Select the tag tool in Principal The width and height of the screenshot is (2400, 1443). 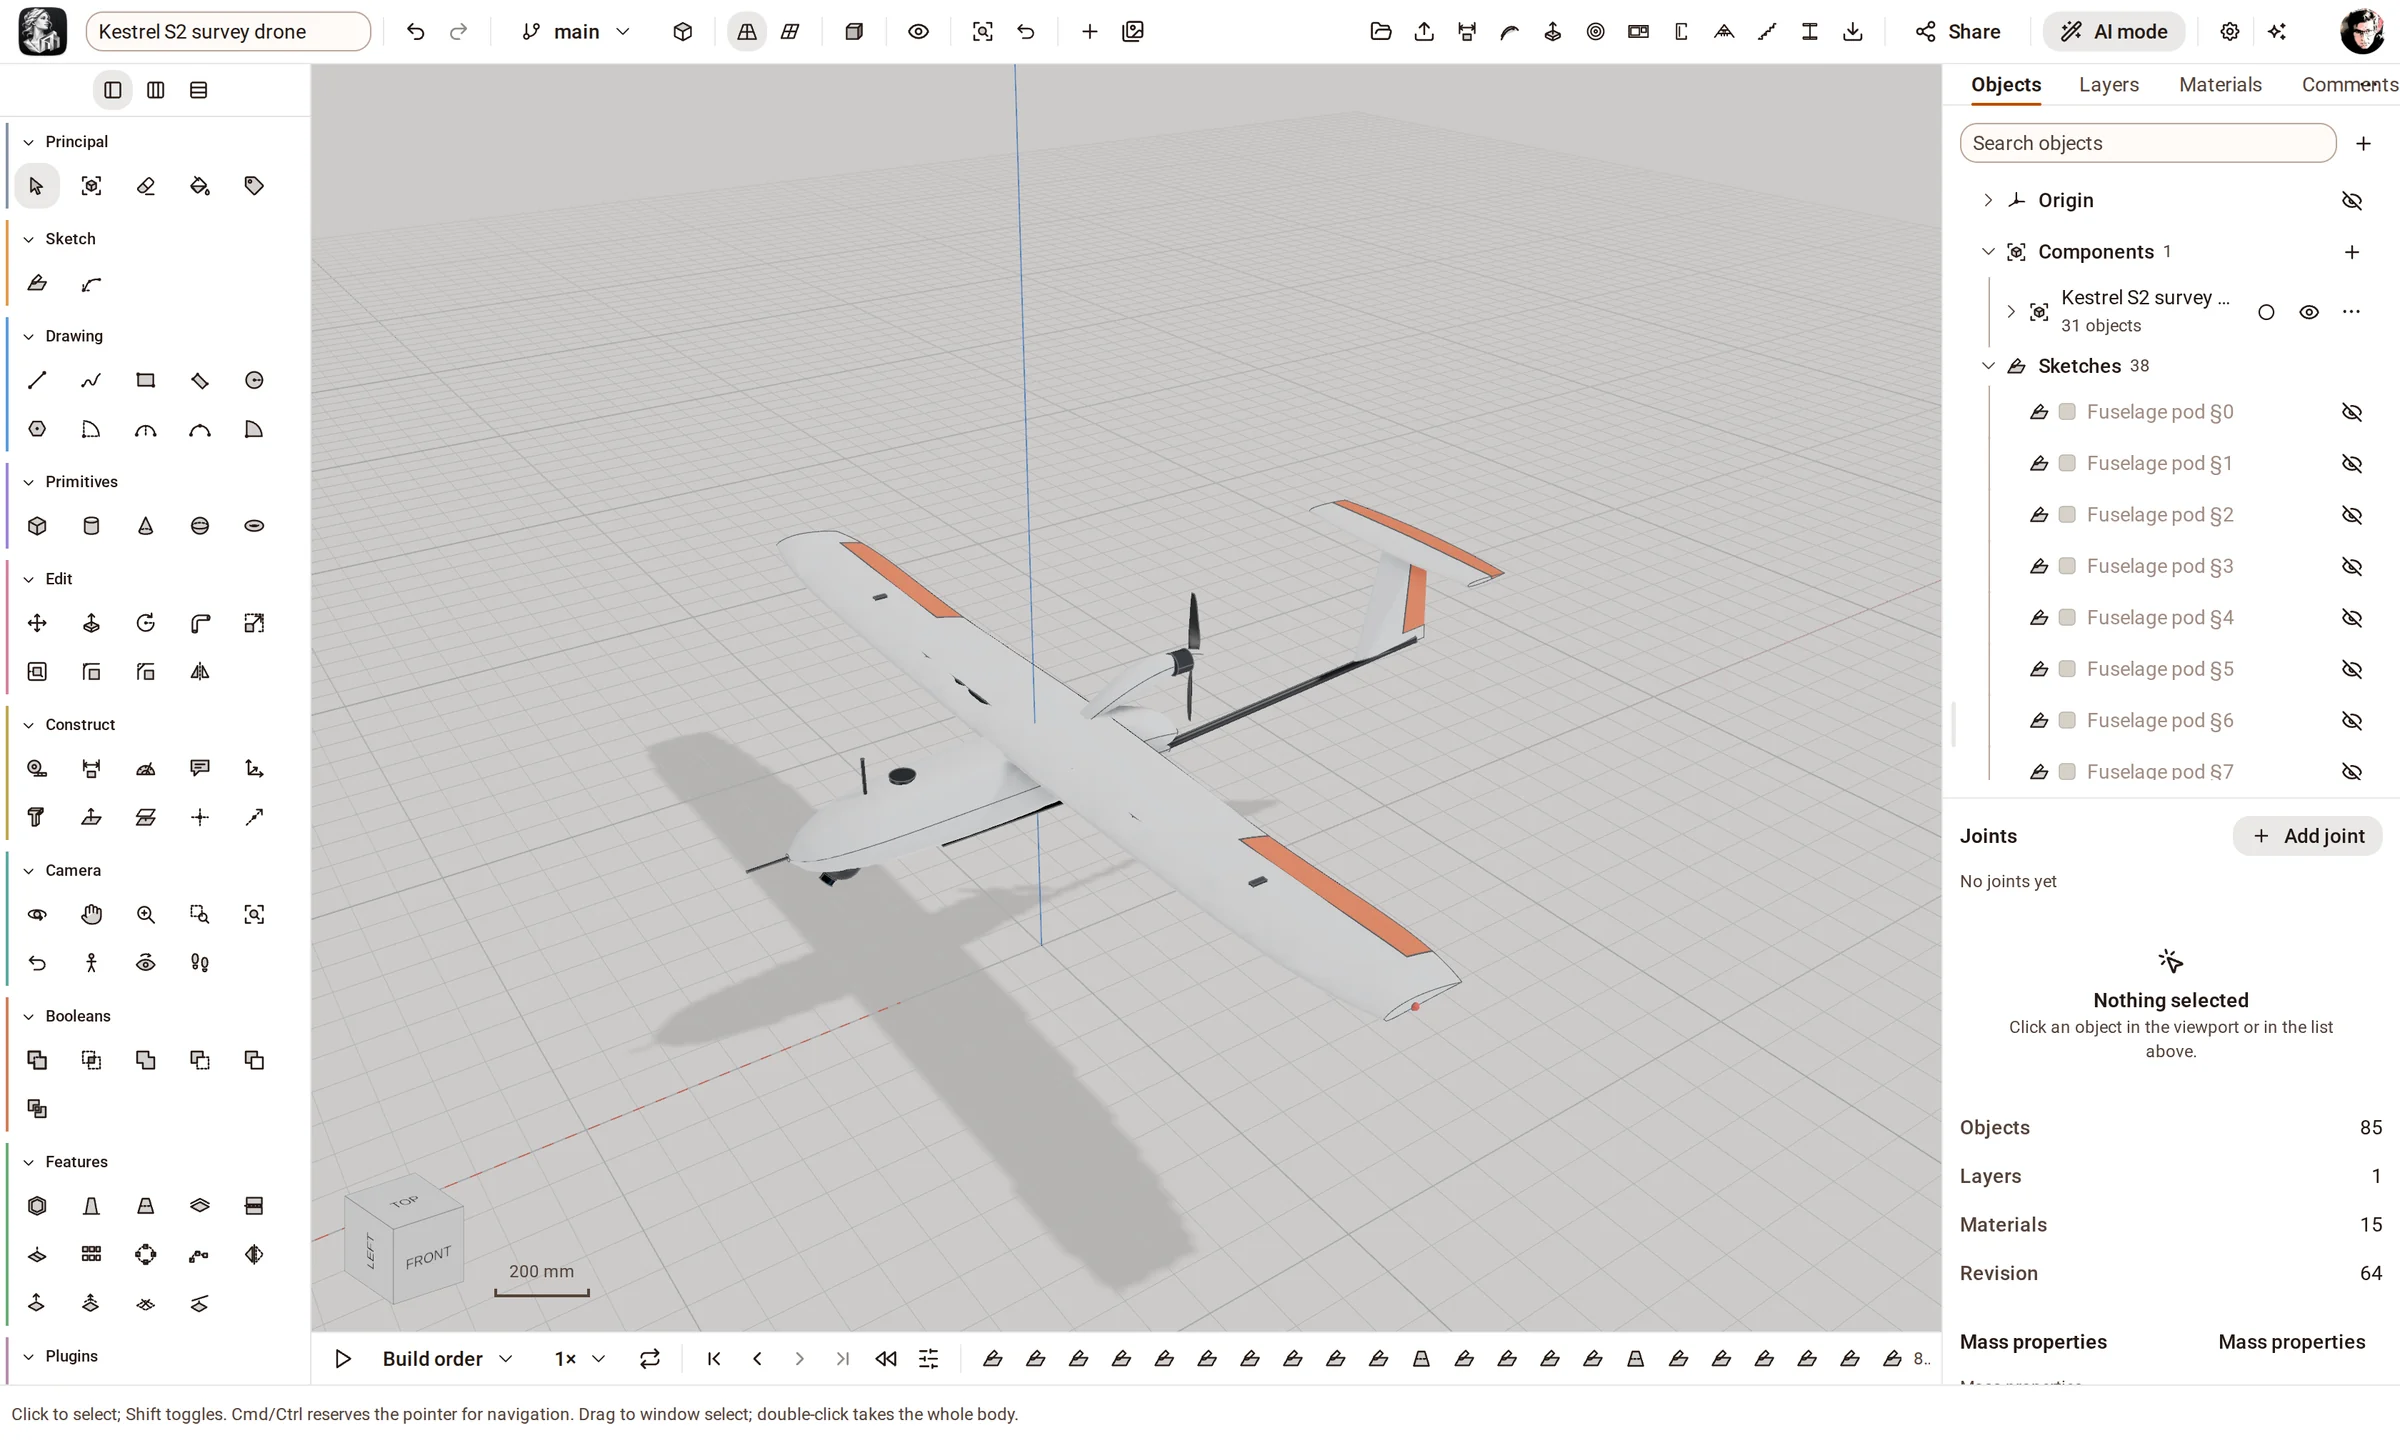254,186
